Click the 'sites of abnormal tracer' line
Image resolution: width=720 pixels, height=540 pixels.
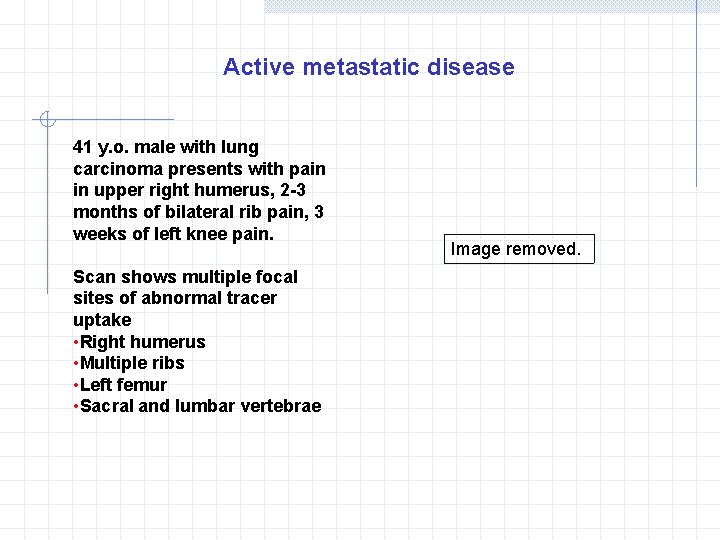click(175, 298)
